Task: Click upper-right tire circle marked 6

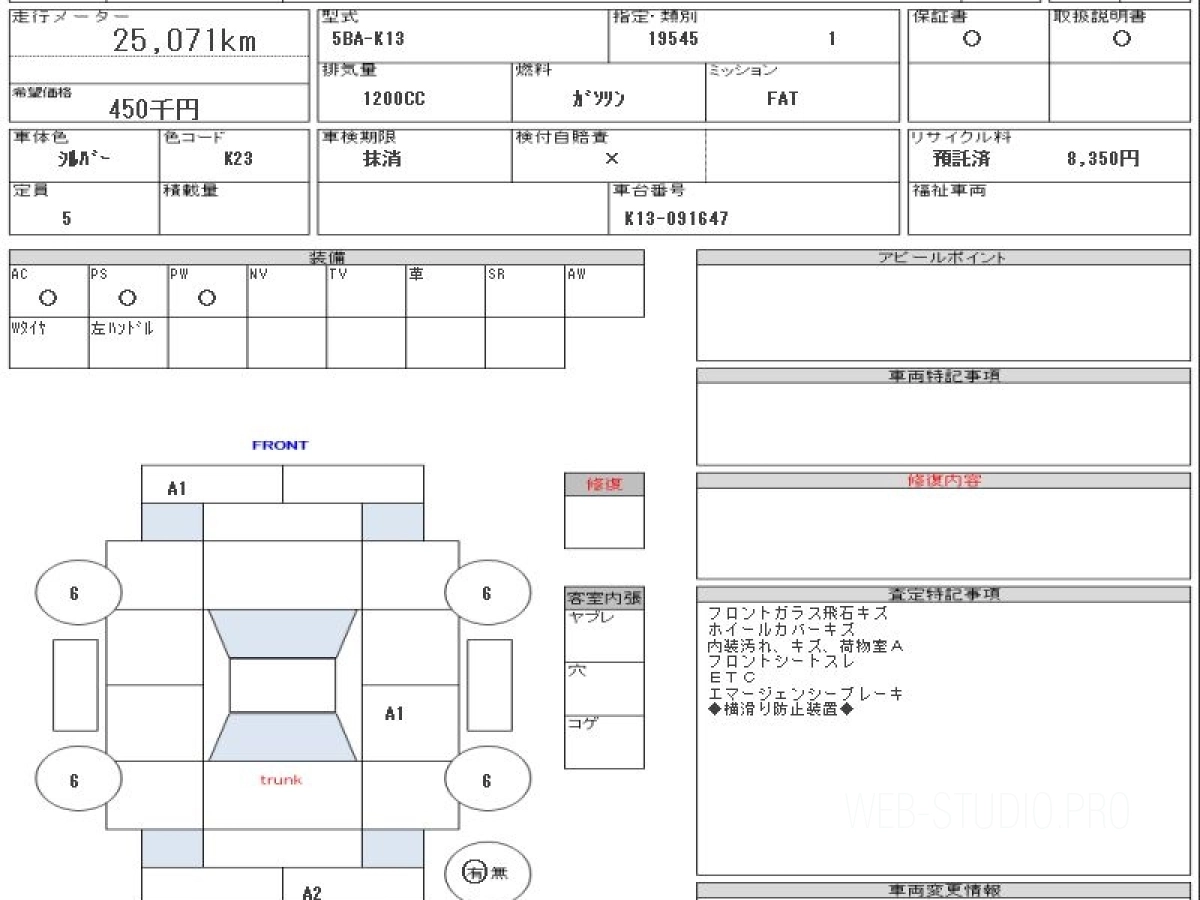Action: (x=487, y=593)
